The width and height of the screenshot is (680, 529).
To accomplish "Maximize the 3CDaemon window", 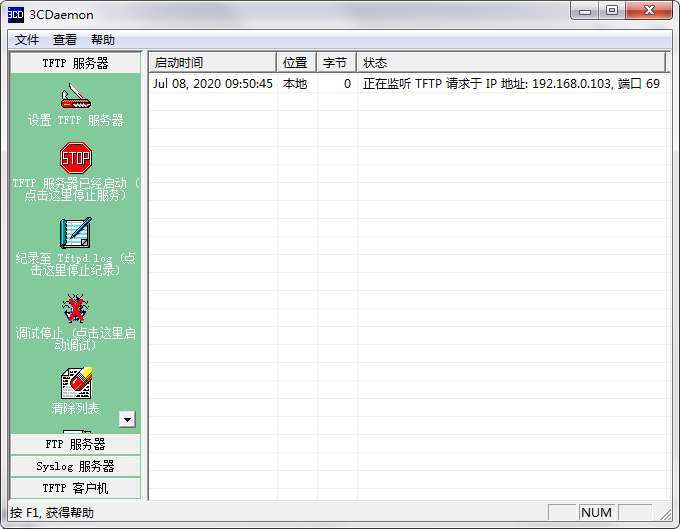I will point(612,10).
